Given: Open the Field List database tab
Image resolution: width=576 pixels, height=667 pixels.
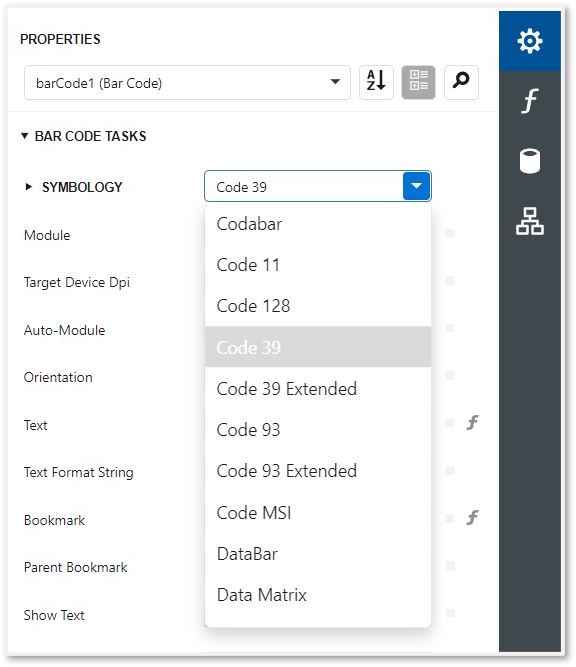Looking at the screenshot, I should tap(530, 161).
